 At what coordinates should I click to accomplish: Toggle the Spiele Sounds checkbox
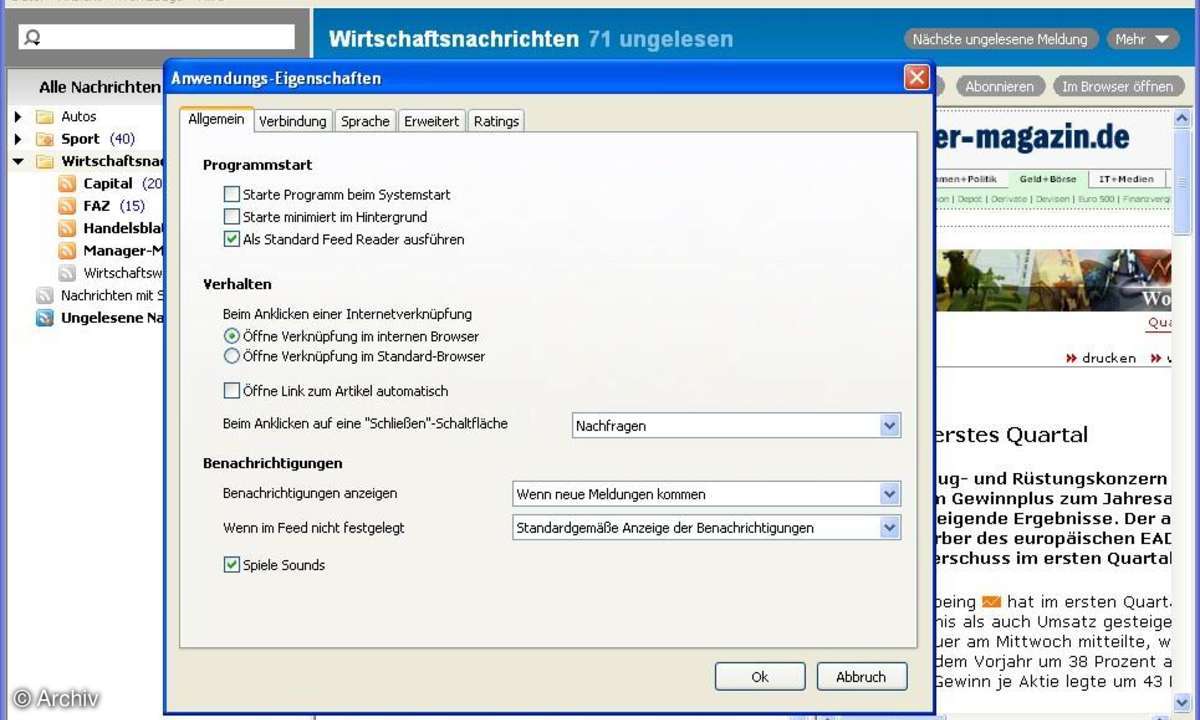coord(232,565)
